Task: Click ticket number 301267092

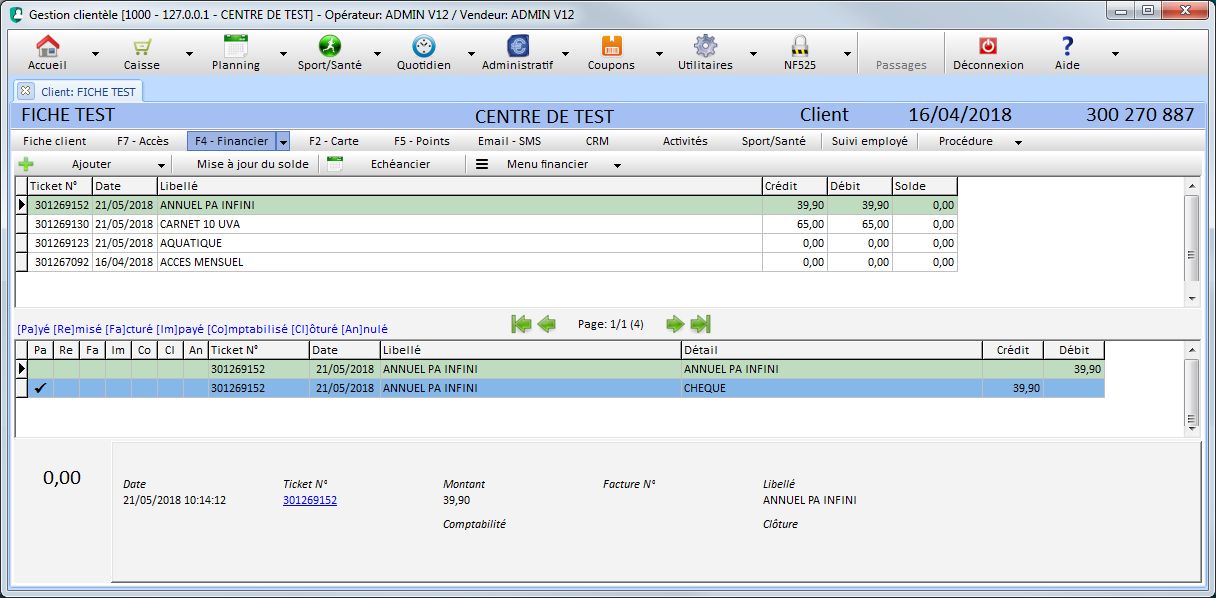Action: pos(62,262)
